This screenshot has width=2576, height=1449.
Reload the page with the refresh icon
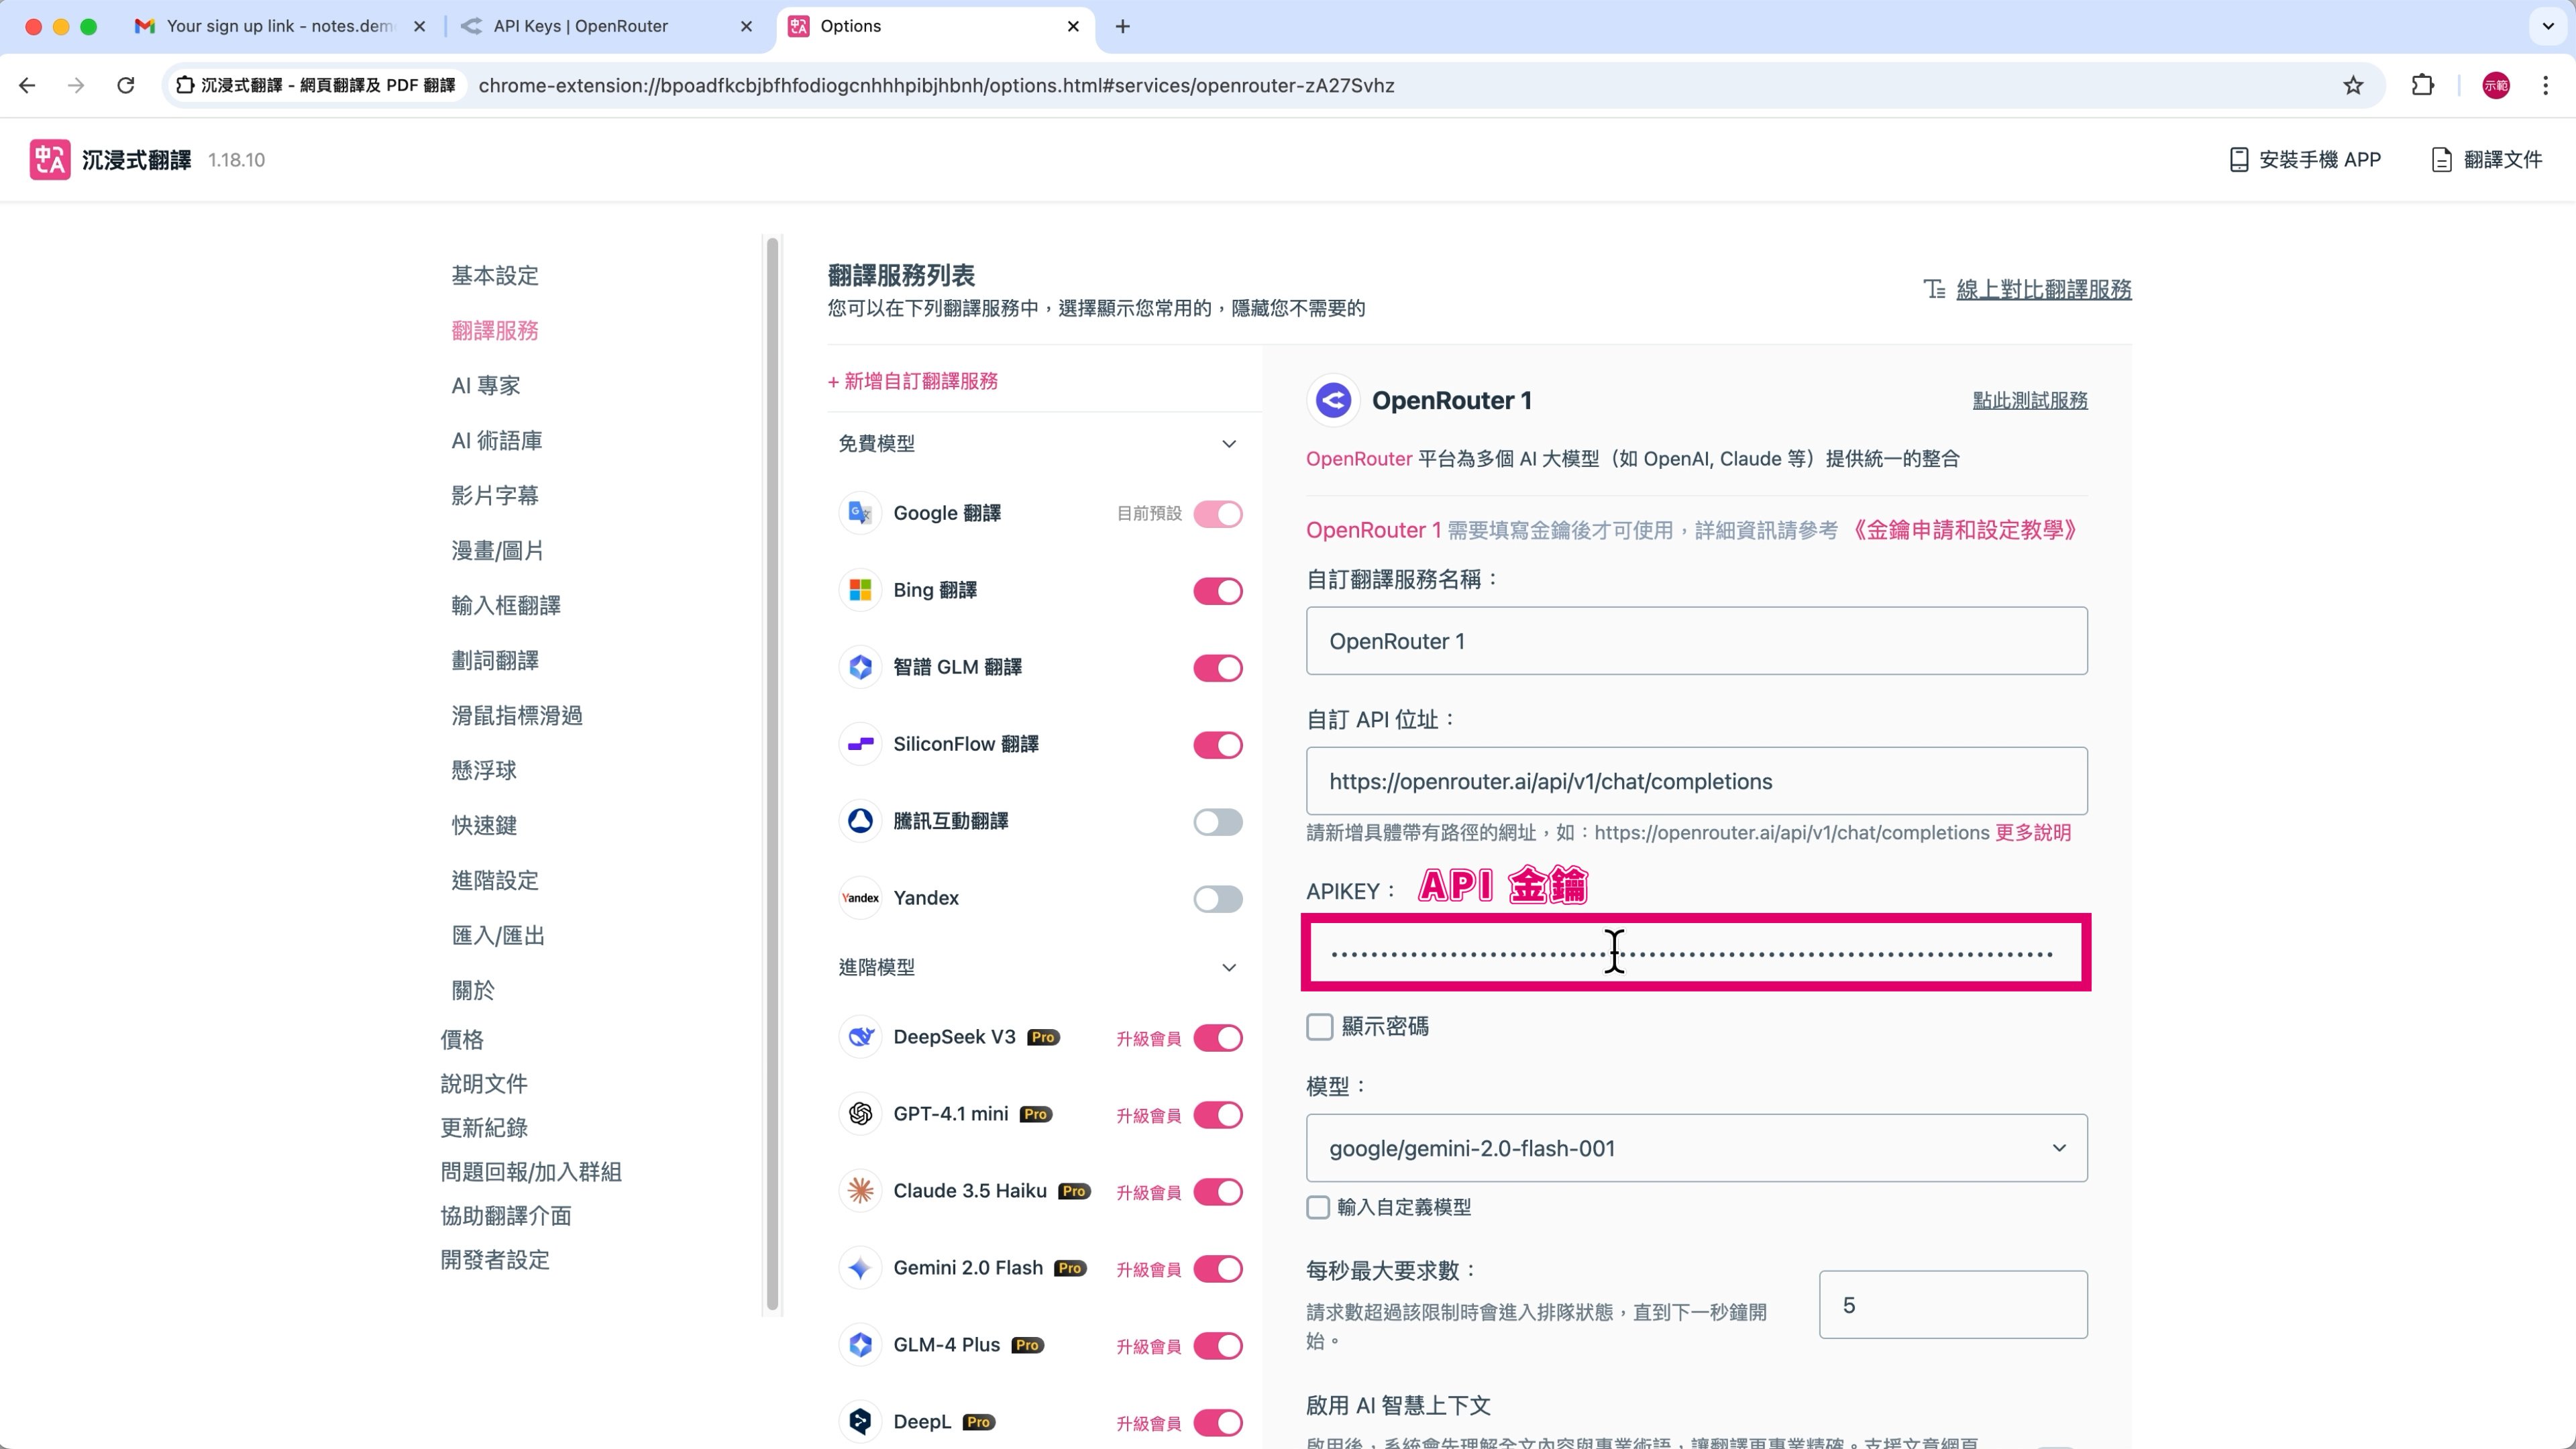pyautogui.click(x=126, y=86)
